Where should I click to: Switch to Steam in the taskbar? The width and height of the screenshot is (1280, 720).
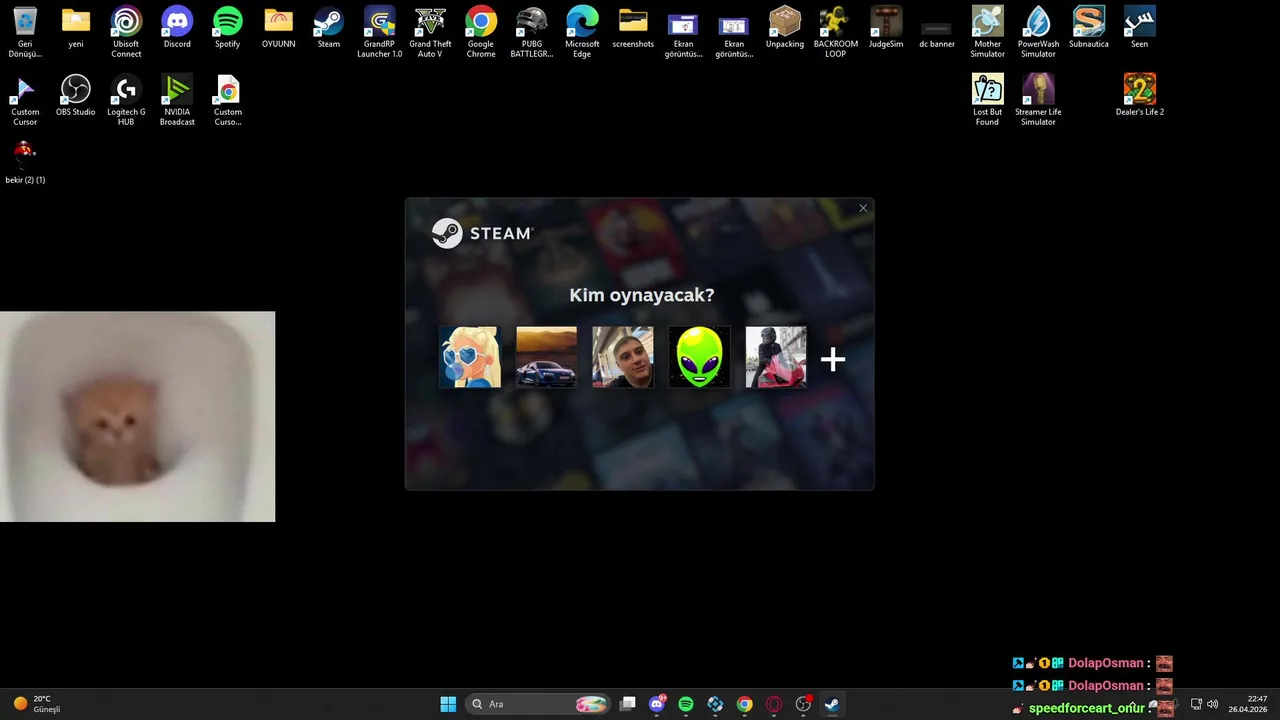pyautogui.click(x=831, y=704)
